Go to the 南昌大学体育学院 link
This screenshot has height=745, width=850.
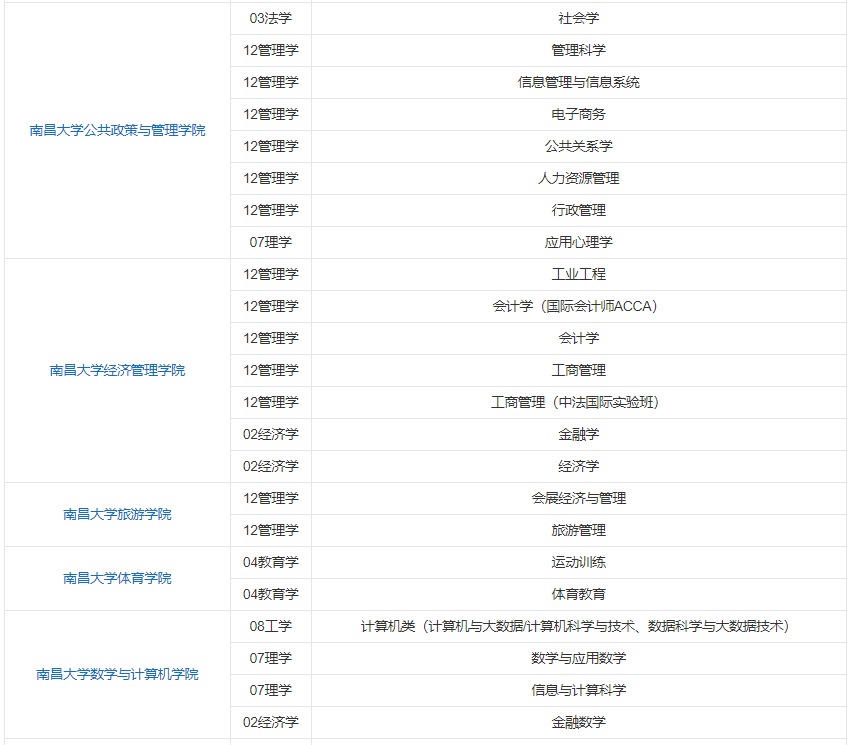pos(117,578)
